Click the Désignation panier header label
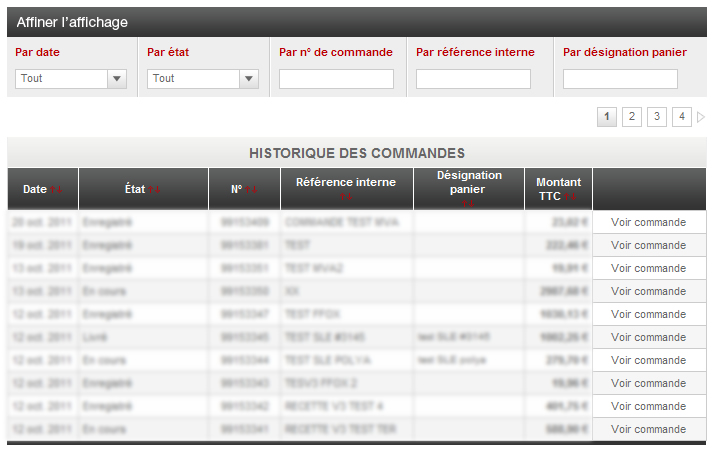This screenshot has width=713, height=454. [x=469, y=182]
